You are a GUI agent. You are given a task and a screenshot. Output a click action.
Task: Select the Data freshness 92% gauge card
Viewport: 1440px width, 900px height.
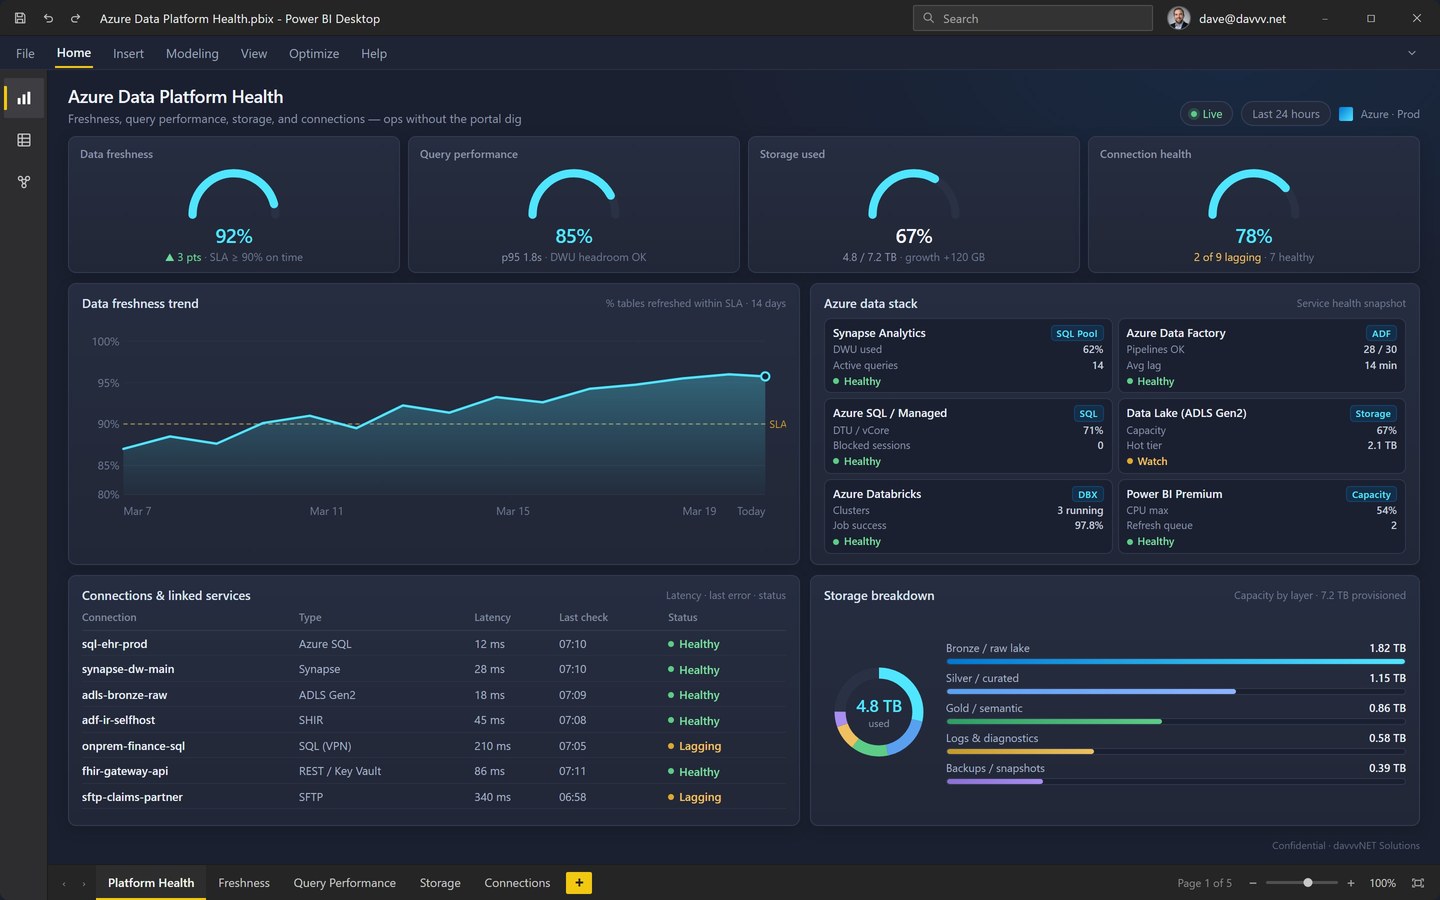(234, 205)
